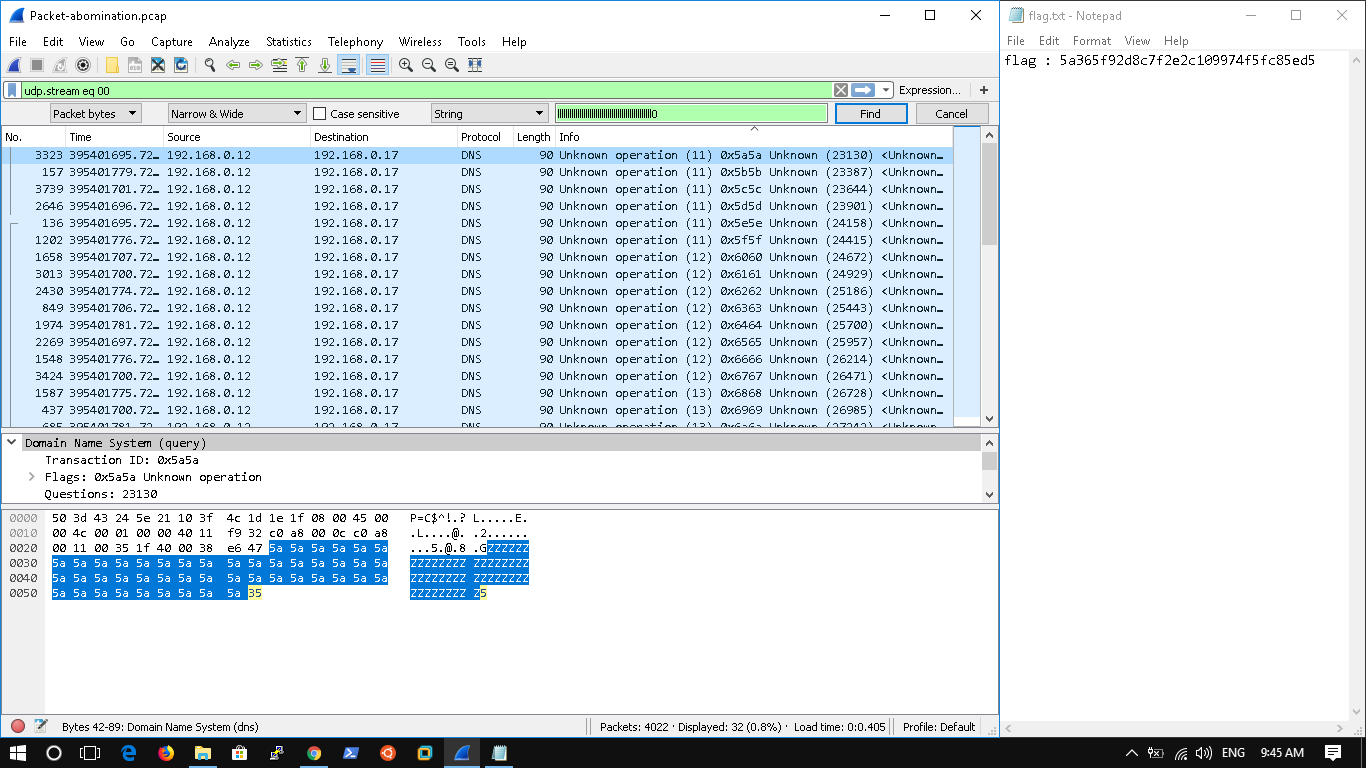Screen dimensions: 1366x768
Task: Open the Statistics menu
Action: (x=288, y=42)
